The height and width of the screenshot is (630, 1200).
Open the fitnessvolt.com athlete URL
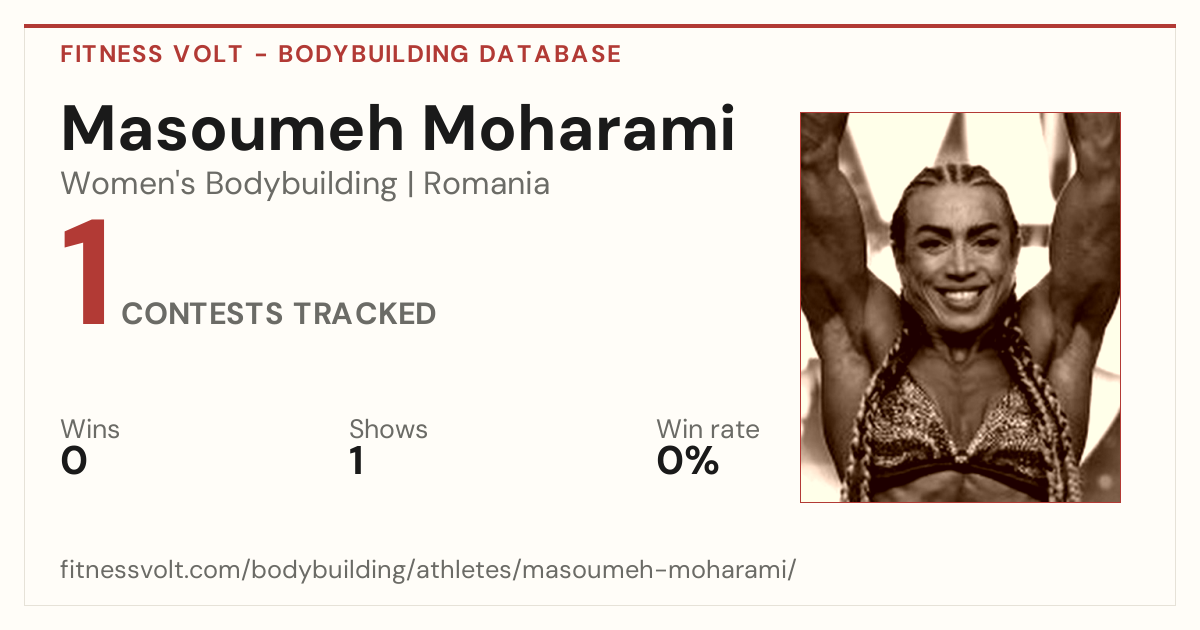[429, 571]
